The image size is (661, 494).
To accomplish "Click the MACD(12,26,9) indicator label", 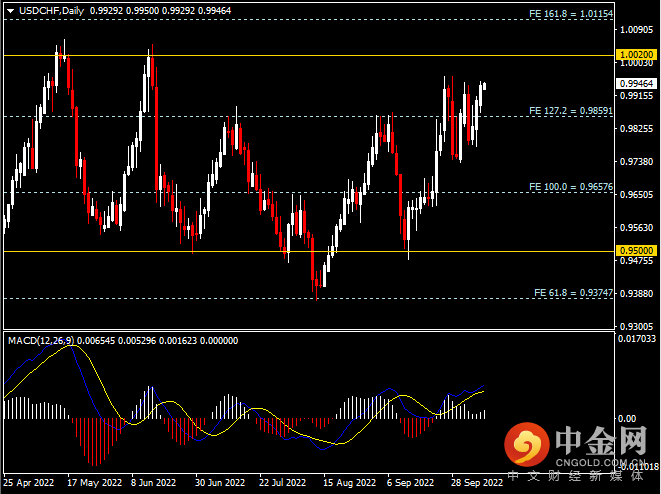I will click(x=41, y=341).
